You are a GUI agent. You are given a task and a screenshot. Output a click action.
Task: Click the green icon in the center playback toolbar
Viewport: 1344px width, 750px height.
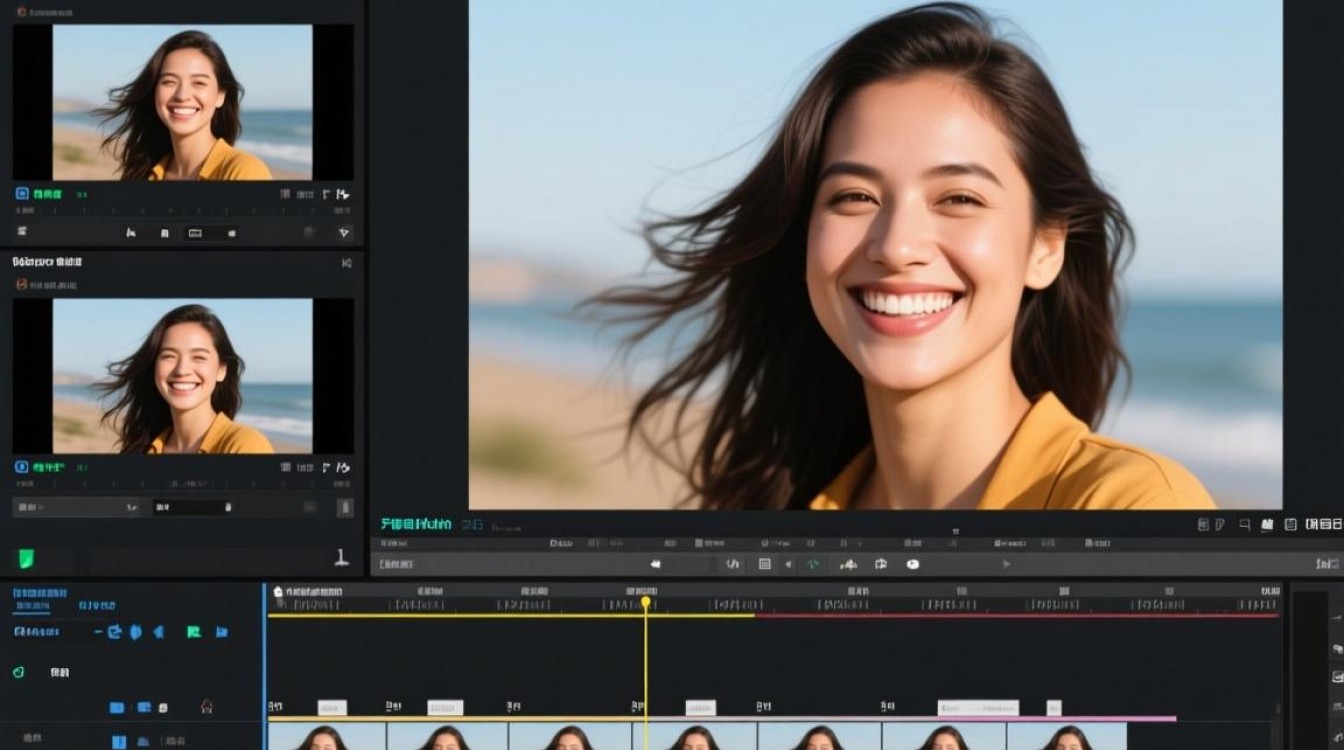click(813, 564)
